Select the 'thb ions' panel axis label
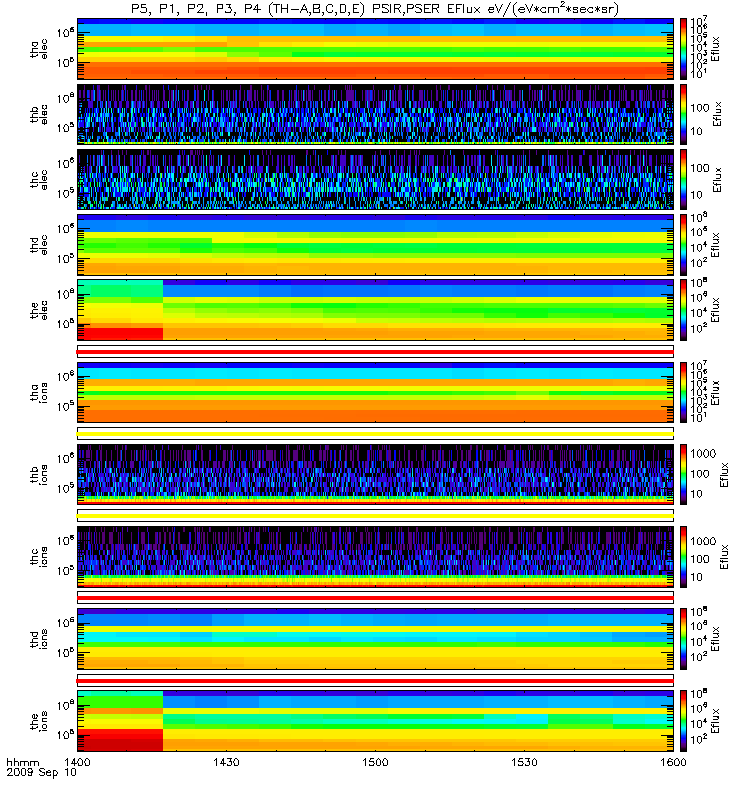 (x=38, y=474)
